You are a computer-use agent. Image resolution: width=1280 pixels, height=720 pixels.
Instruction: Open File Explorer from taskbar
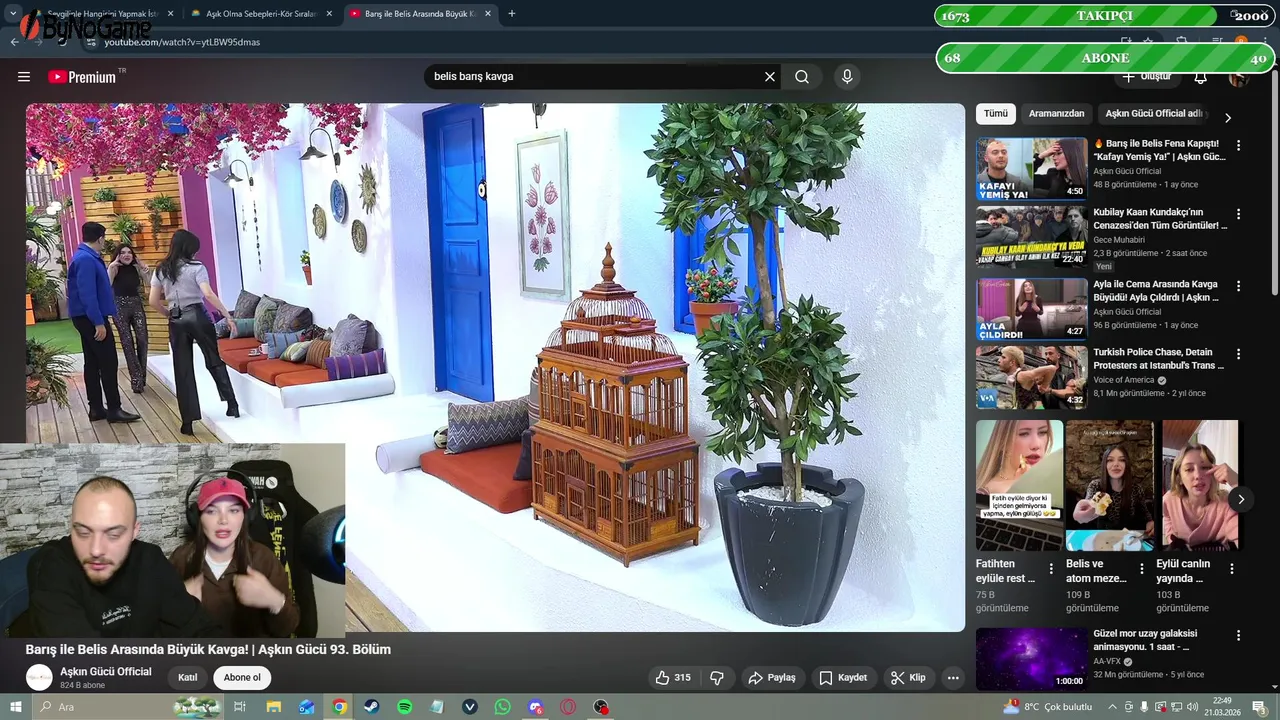pos(273,707)
